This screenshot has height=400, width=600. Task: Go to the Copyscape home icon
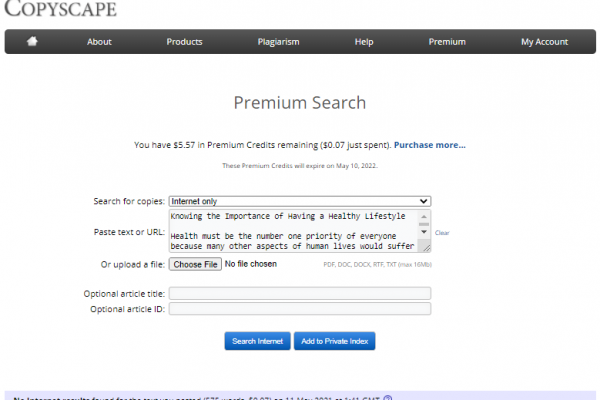pos(32,41)
